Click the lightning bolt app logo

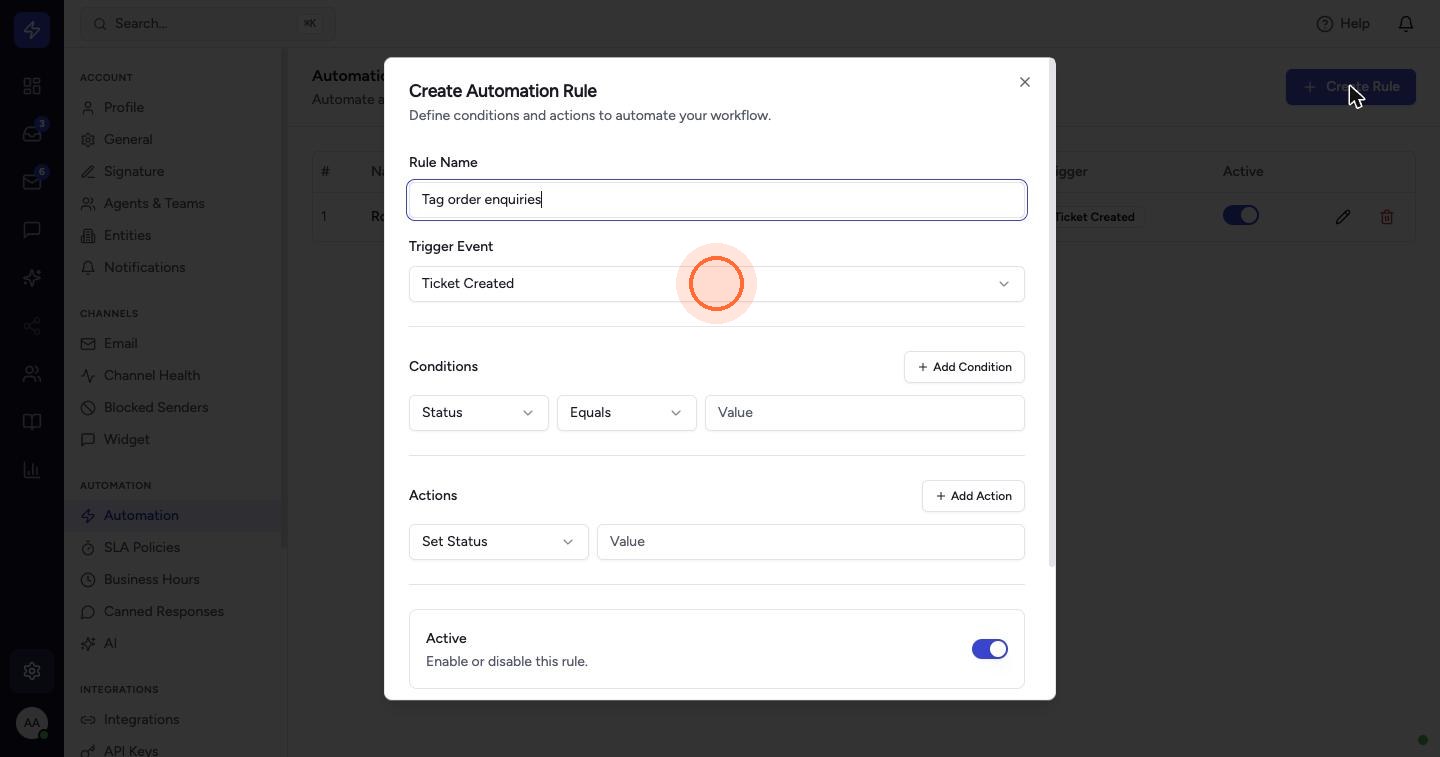[x=32, y=30]
